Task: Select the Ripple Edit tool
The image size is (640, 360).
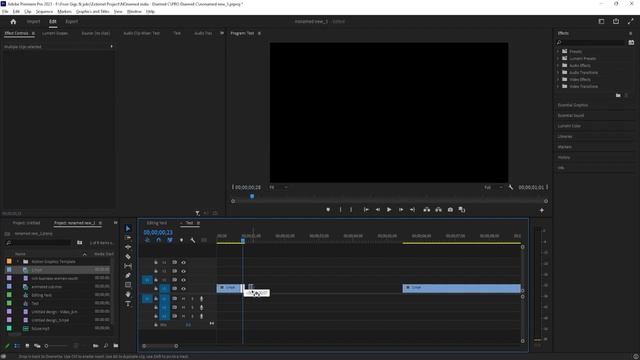Action: tap(128, 247)
